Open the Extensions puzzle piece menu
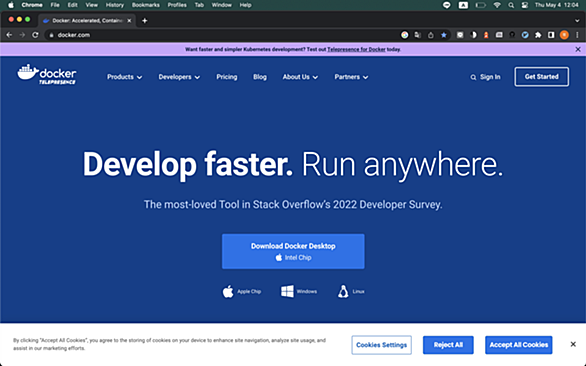This screenshot has width=586, height=366. (x=538, y=35)
